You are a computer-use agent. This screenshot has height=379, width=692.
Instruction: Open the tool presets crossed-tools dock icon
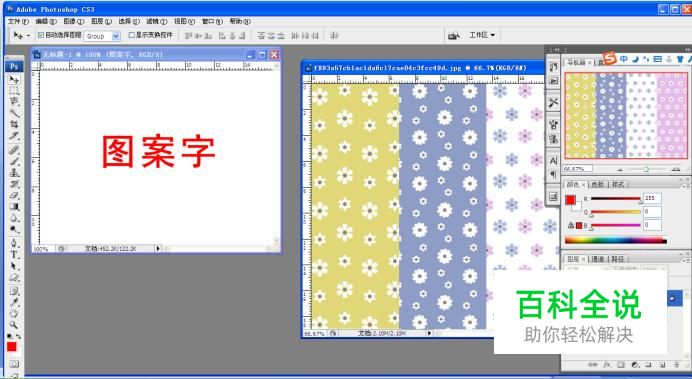(x=553, y=103)
